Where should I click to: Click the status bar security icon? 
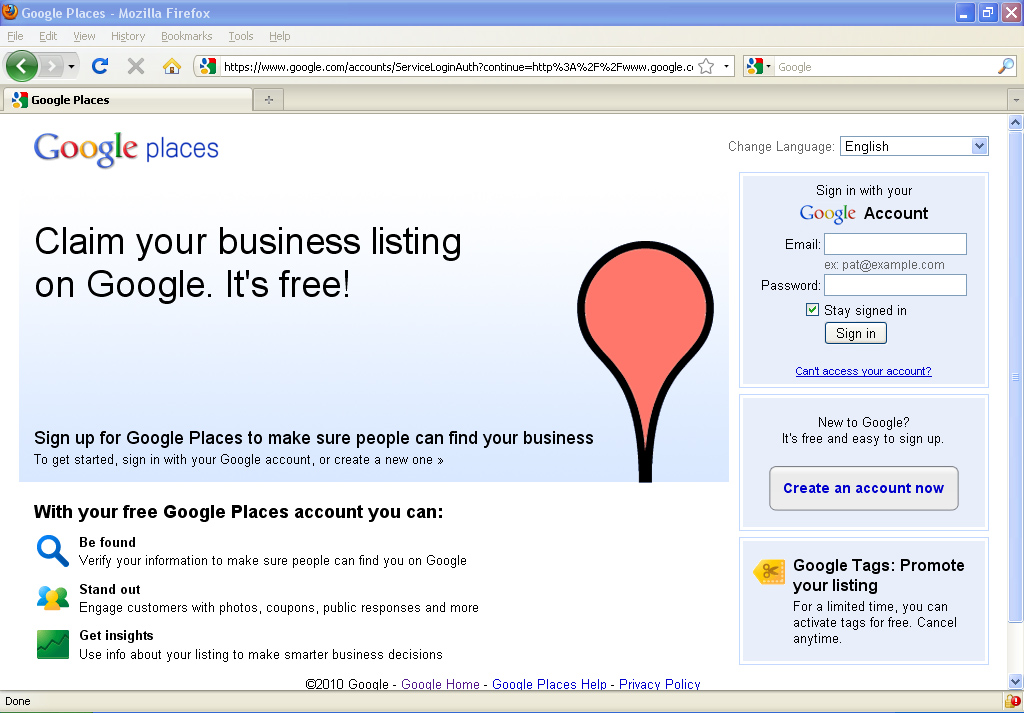point(1012,701)
